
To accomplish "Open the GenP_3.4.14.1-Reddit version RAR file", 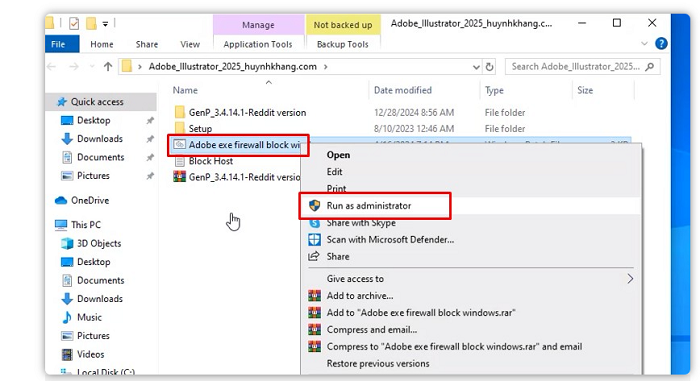I will tap(237, 177).
